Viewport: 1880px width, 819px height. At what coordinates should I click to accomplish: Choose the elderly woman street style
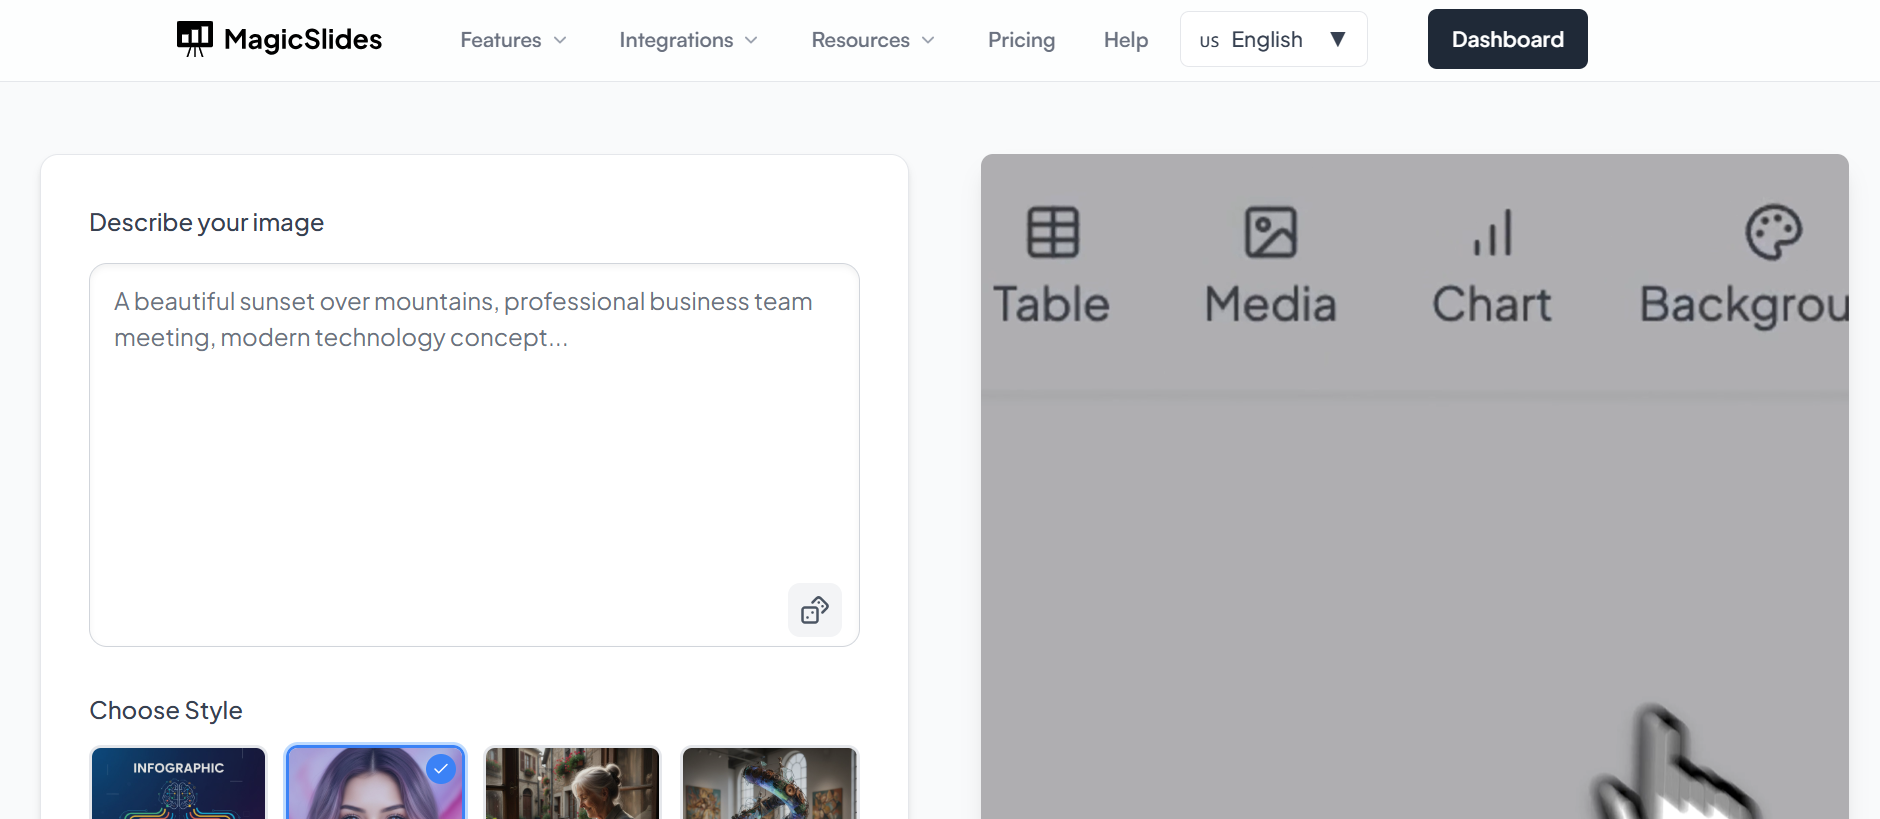coord(572,784)
